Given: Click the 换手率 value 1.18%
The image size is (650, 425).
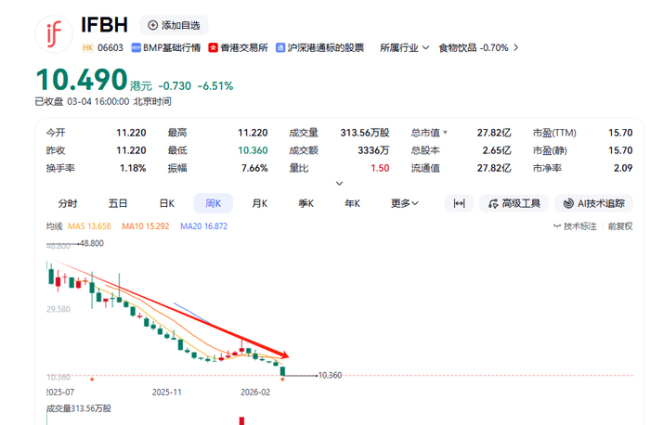Looking at the screenshot, I should point(133,168).
